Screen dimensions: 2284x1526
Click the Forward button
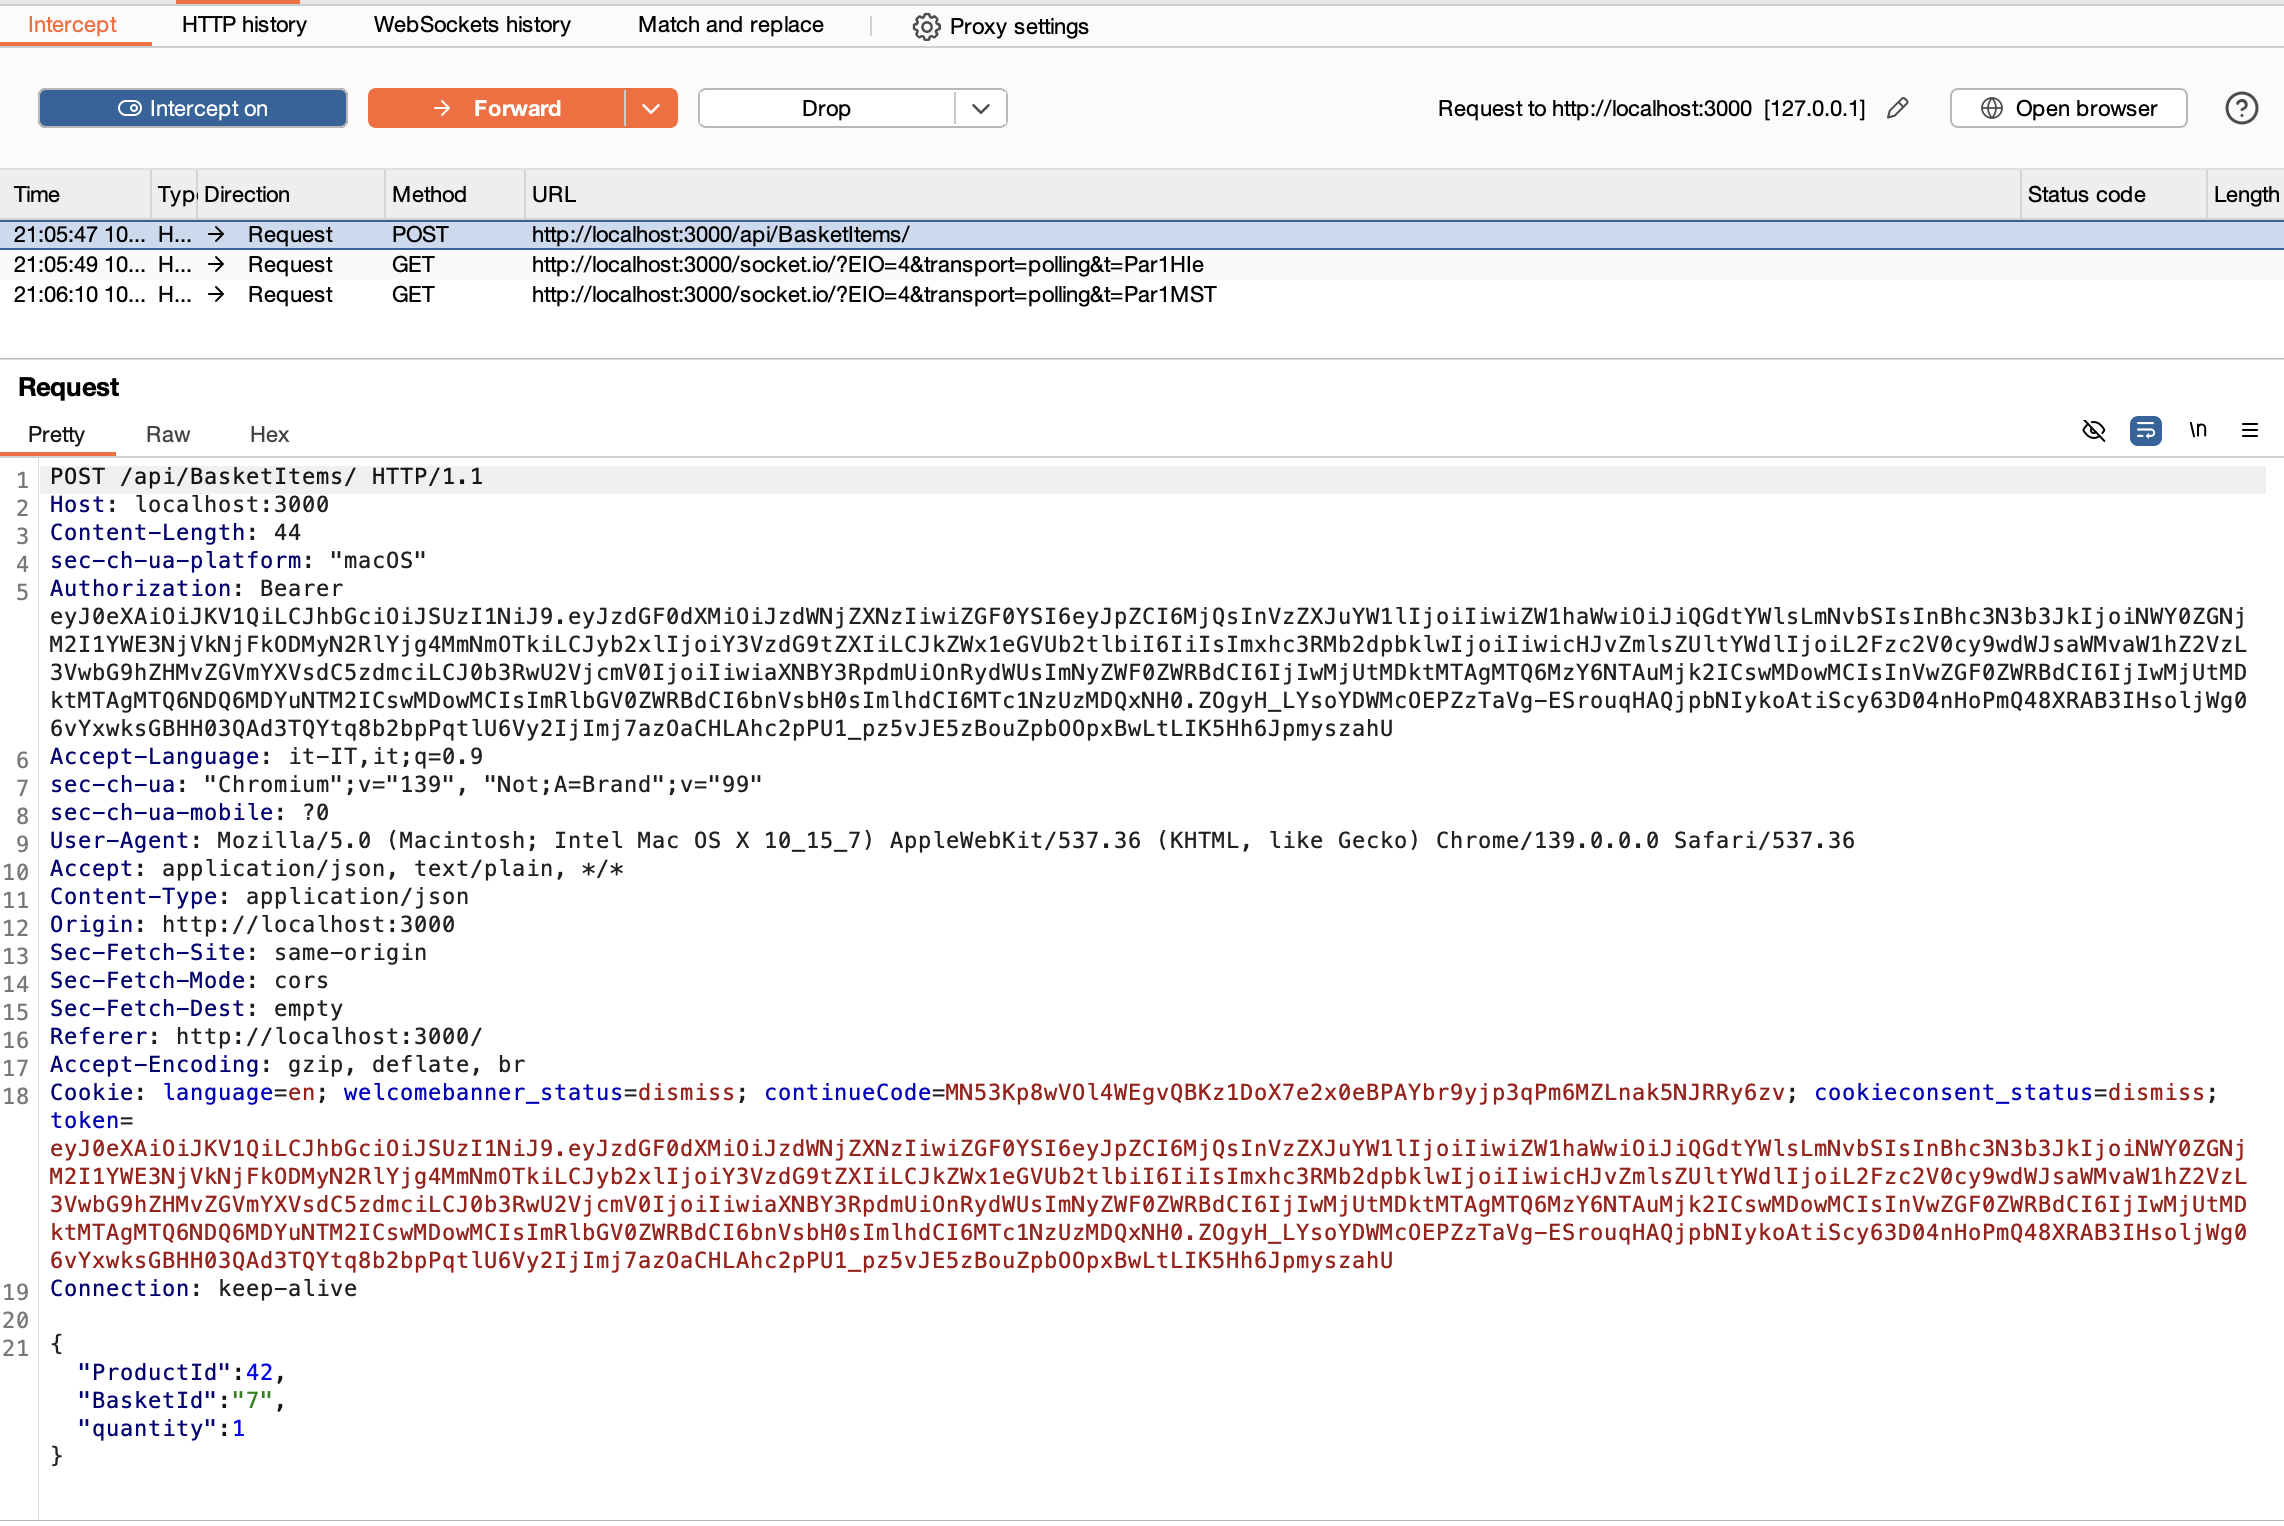pyautogui.click(x=497, y=108)
